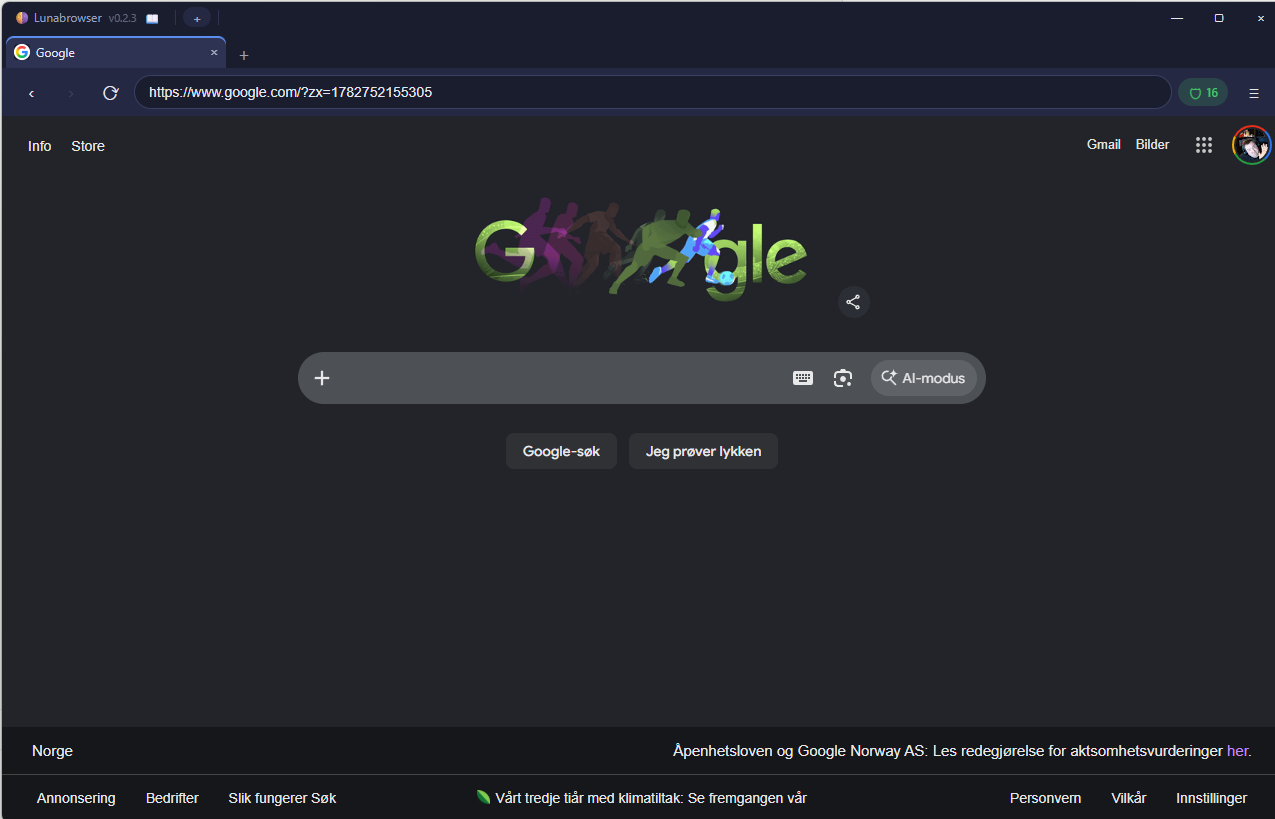Image resolution: width=1275 pixels, height=819 pixels.
Task: Open the book icon beside version number
Action: (x=152, y=19)
